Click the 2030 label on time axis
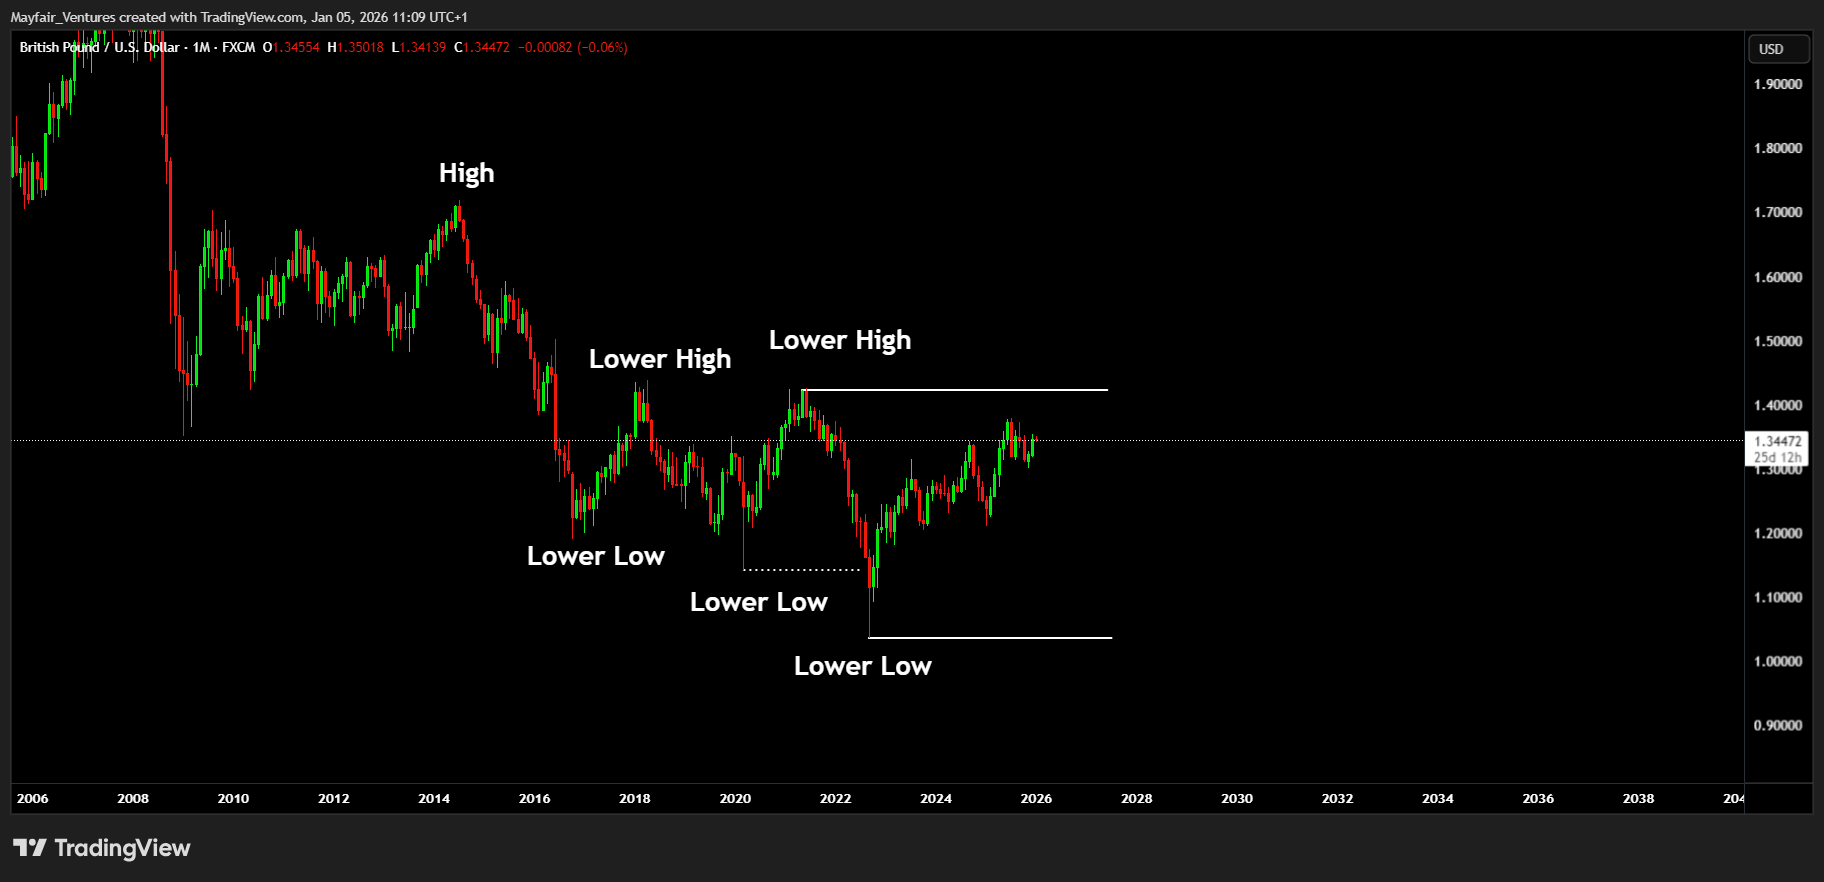Screen dimensions: 1824x882 (x=1237, y=798)
